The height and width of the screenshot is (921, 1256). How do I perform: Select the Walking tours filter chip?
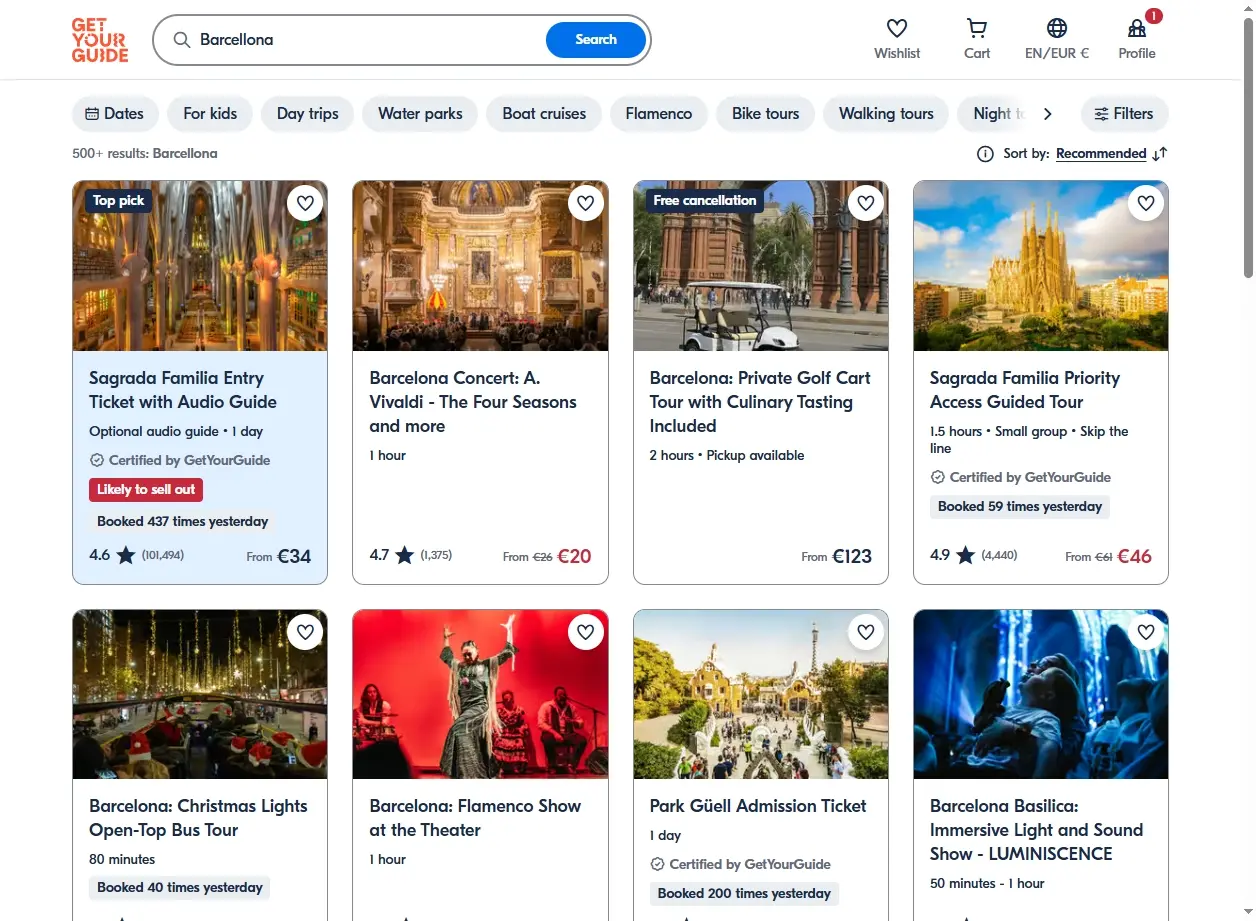[x=886, y=114]
